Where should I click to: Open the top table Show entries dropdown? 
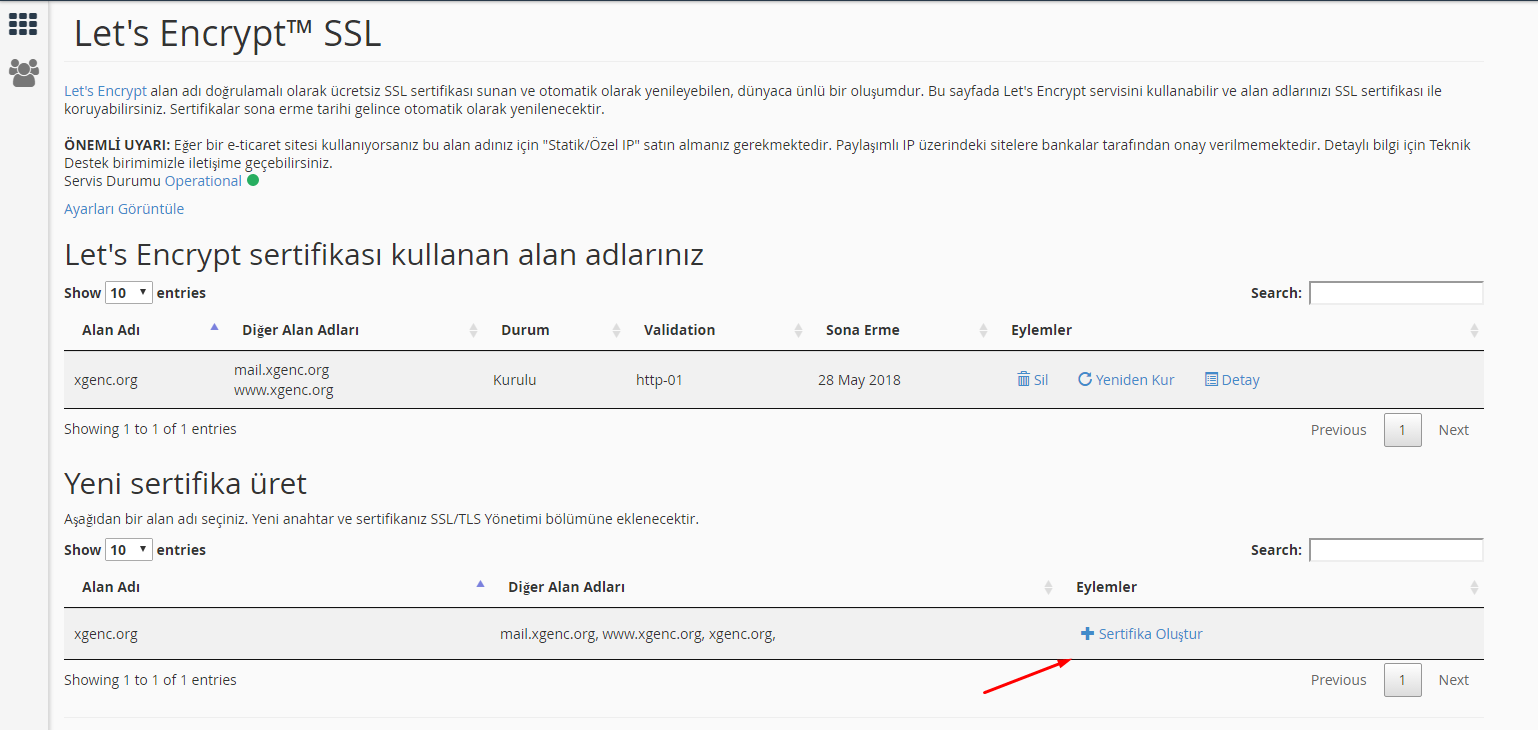point(129,293)
